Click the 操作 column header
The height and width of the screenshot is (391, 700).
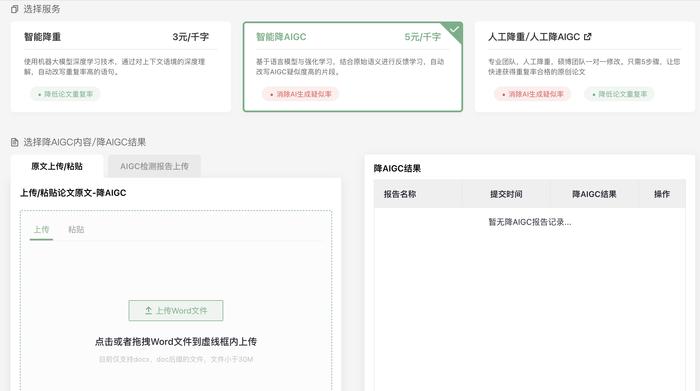click(662, 194)
